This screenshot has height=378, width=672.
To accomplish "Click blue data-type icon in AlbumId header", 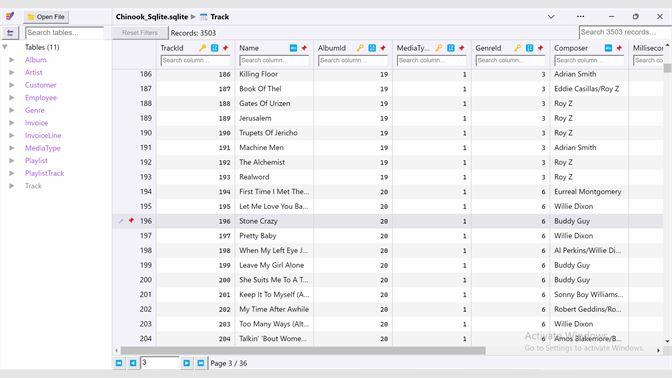I will (x=372, y=48).
